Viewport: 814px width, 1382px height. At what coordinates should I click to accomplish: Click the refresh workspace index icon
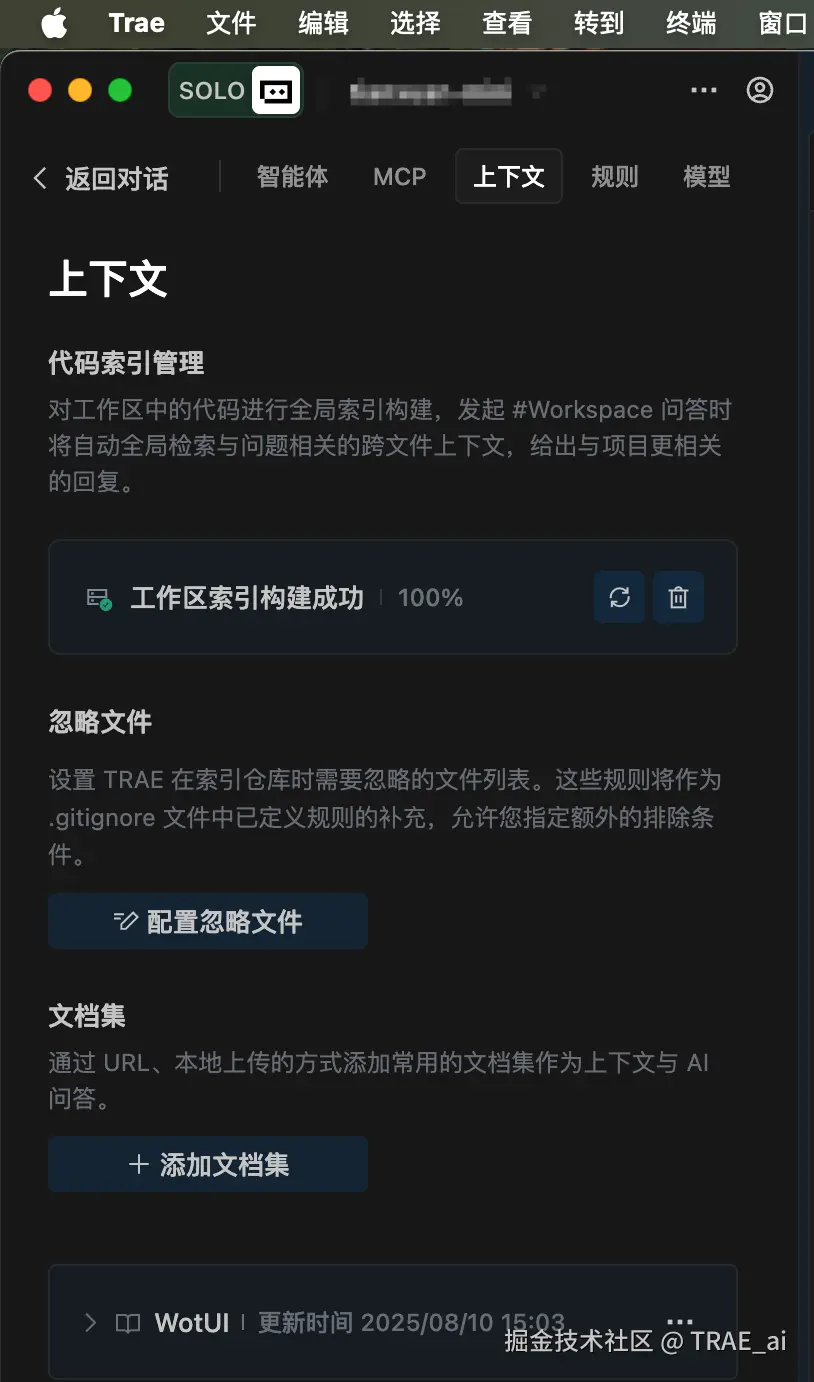(x=619, y=598)
